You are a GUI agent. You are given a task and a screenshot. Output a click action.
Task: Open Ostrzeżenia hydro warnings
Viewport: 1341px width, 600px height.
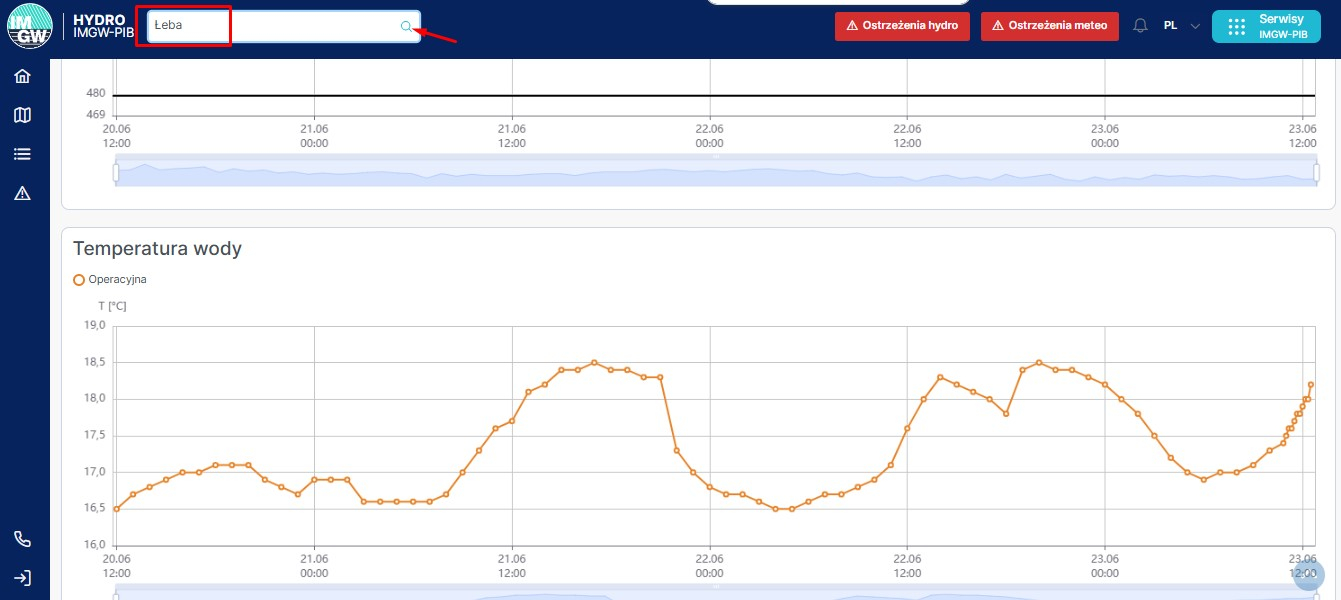pos(902,26)
